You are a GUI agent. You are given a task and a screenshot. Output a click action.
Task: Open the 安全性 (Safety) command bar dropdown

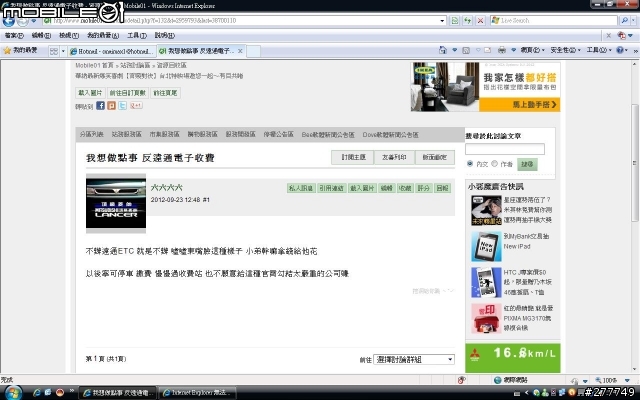[565, 50]
